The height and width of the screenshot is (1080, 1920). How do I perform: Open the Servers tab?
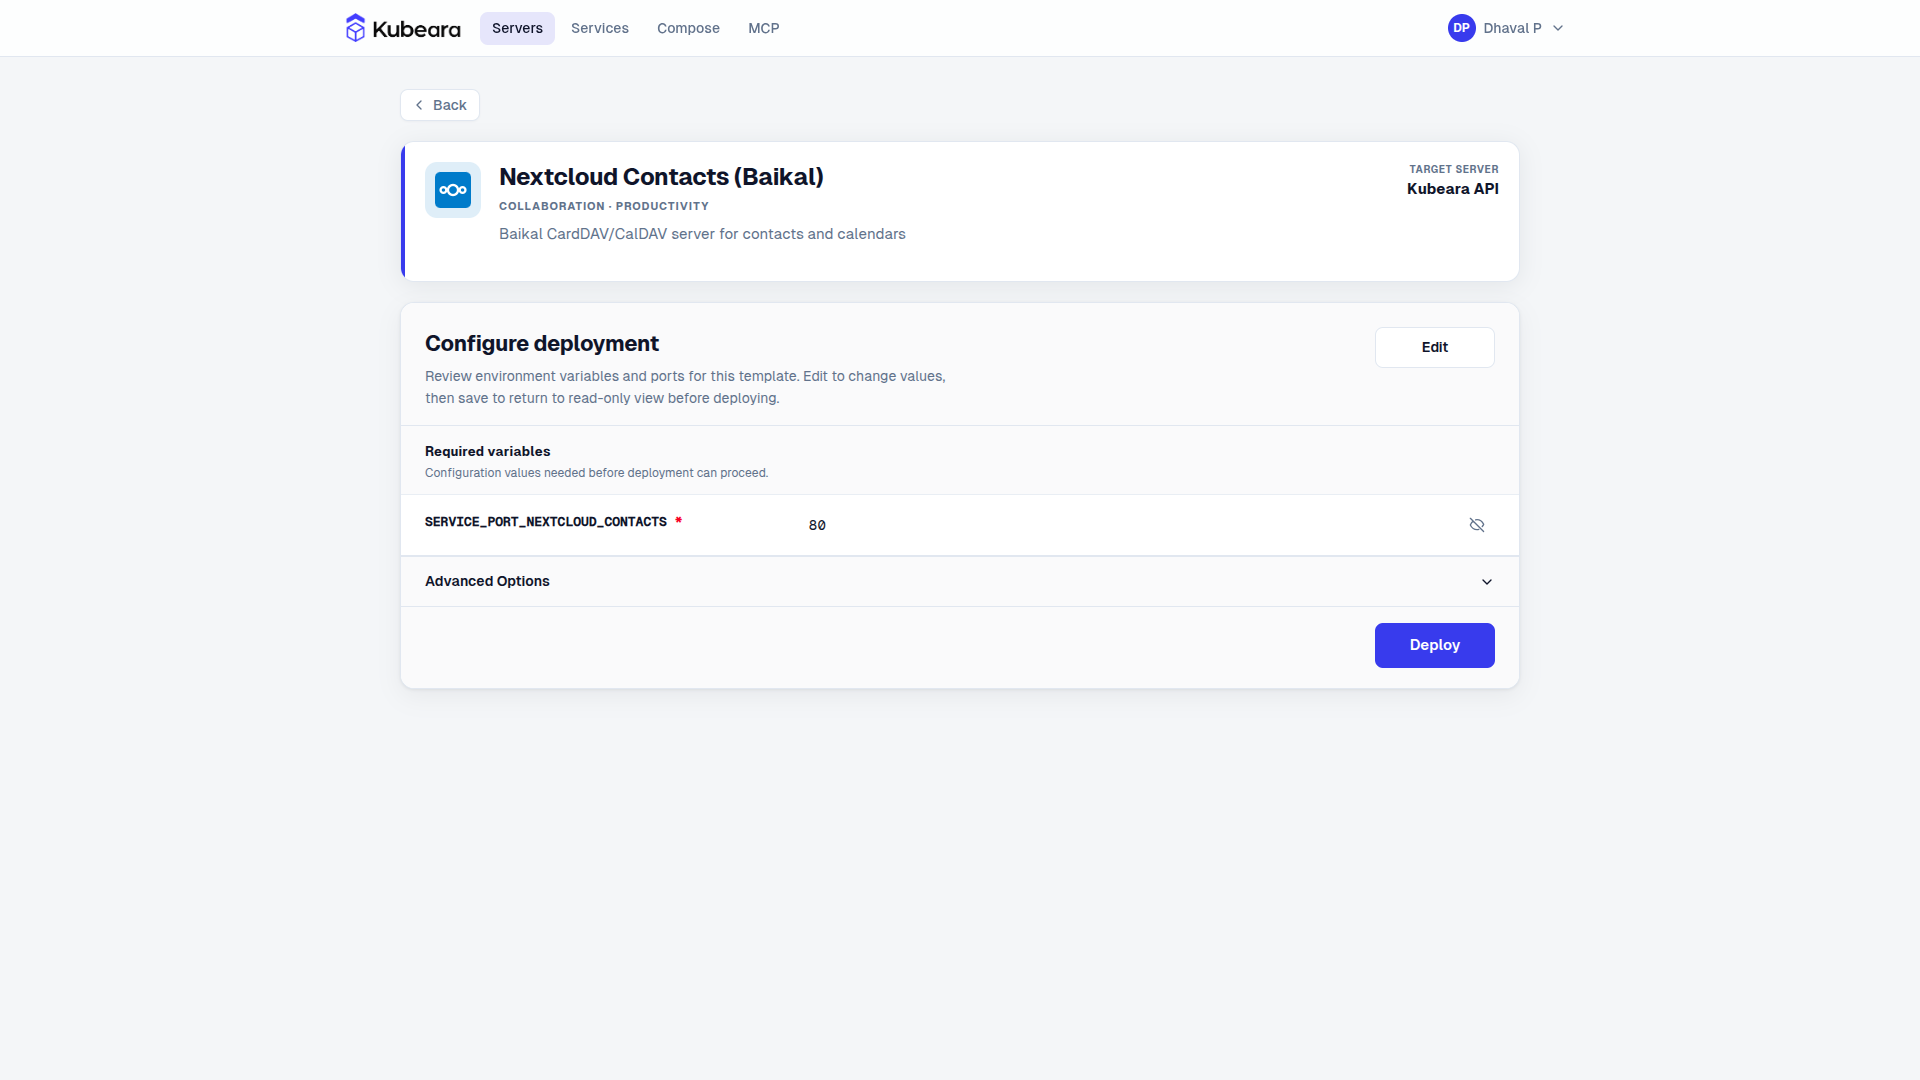(x=517, y=28)
